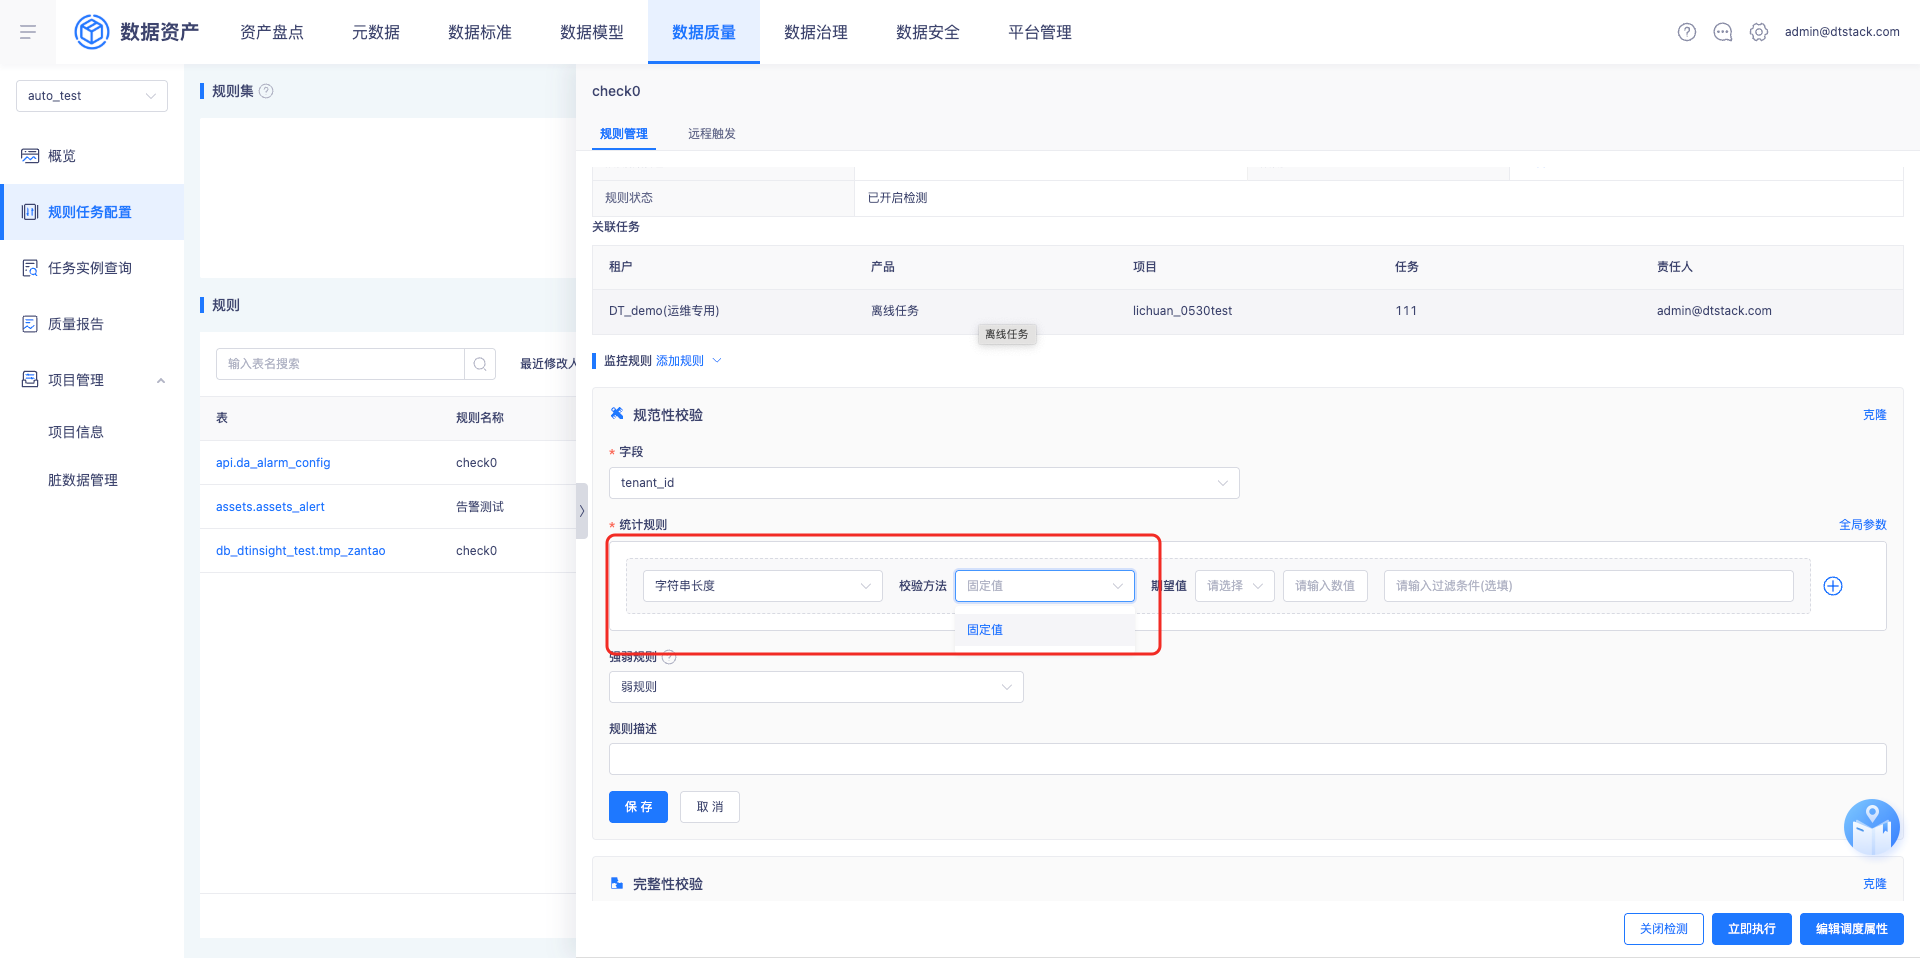
Task: Click the search magnifier in table search
Action: pyautogui.click(x=480, y=364)
